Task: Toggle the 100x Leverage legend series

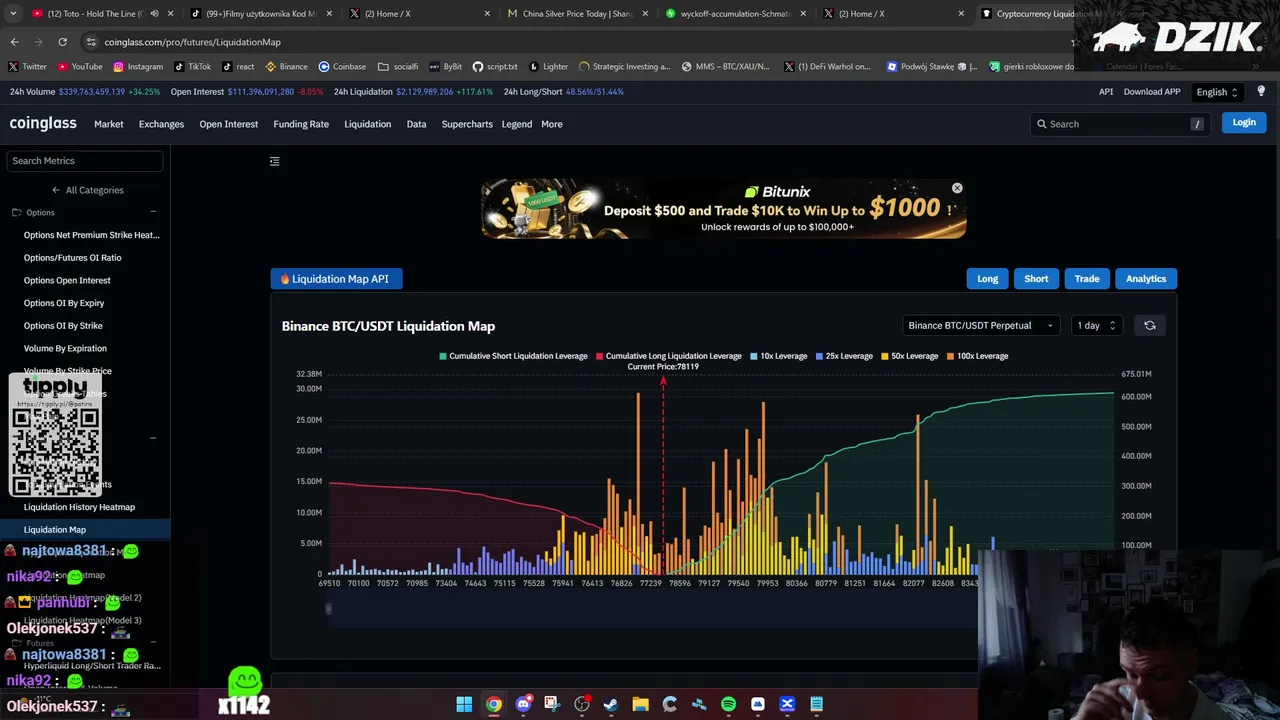Action: click(978, 356)
